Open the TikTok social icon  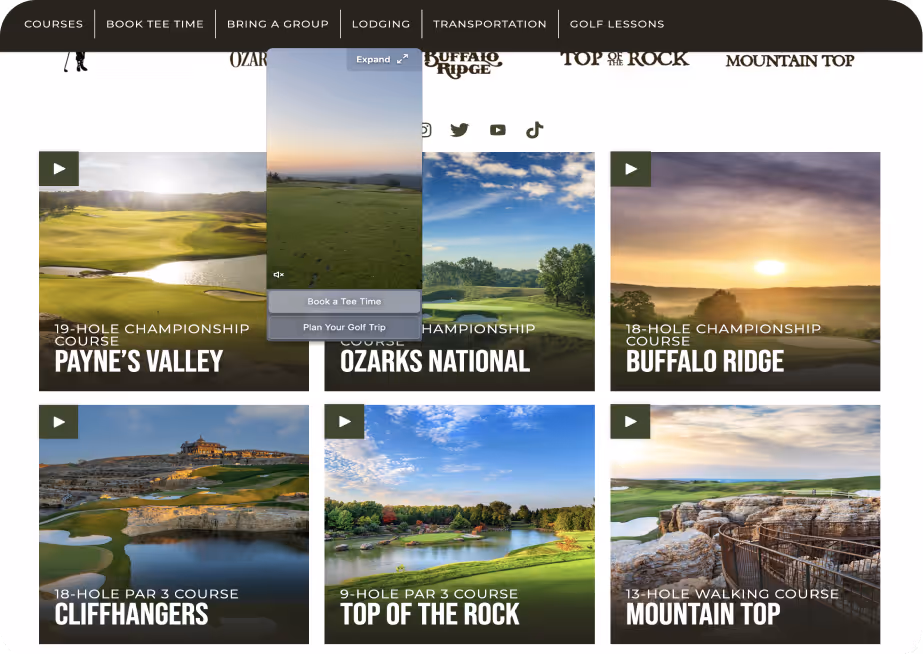pyautogui.click(x=534, y=130)
